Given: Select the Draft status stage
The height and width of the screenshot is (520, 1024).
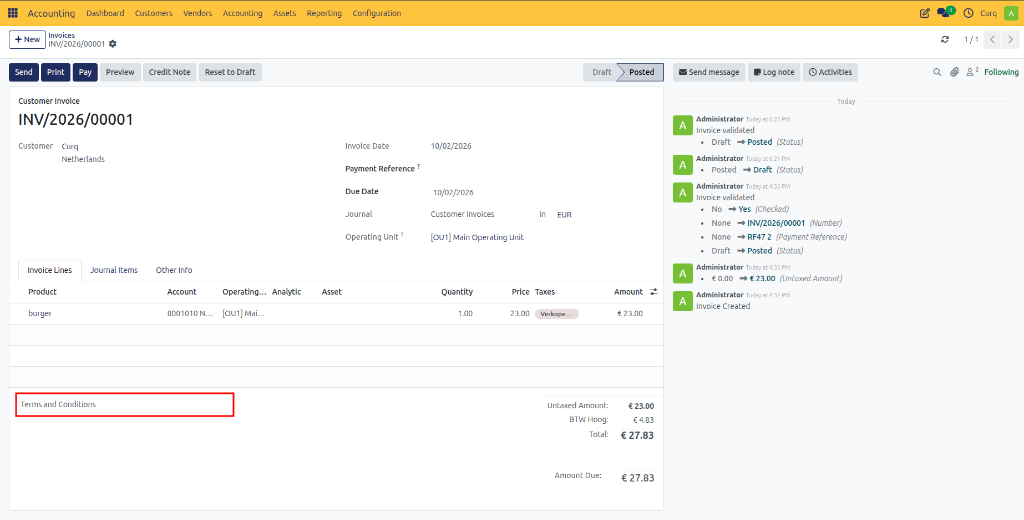Looking at the screenshot, I should coord(601,72).
